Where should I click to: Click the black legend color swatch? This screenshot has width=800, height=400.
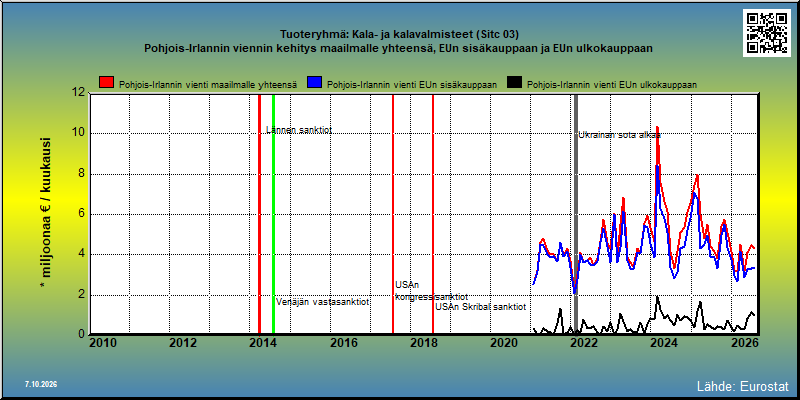click(514, 83)
